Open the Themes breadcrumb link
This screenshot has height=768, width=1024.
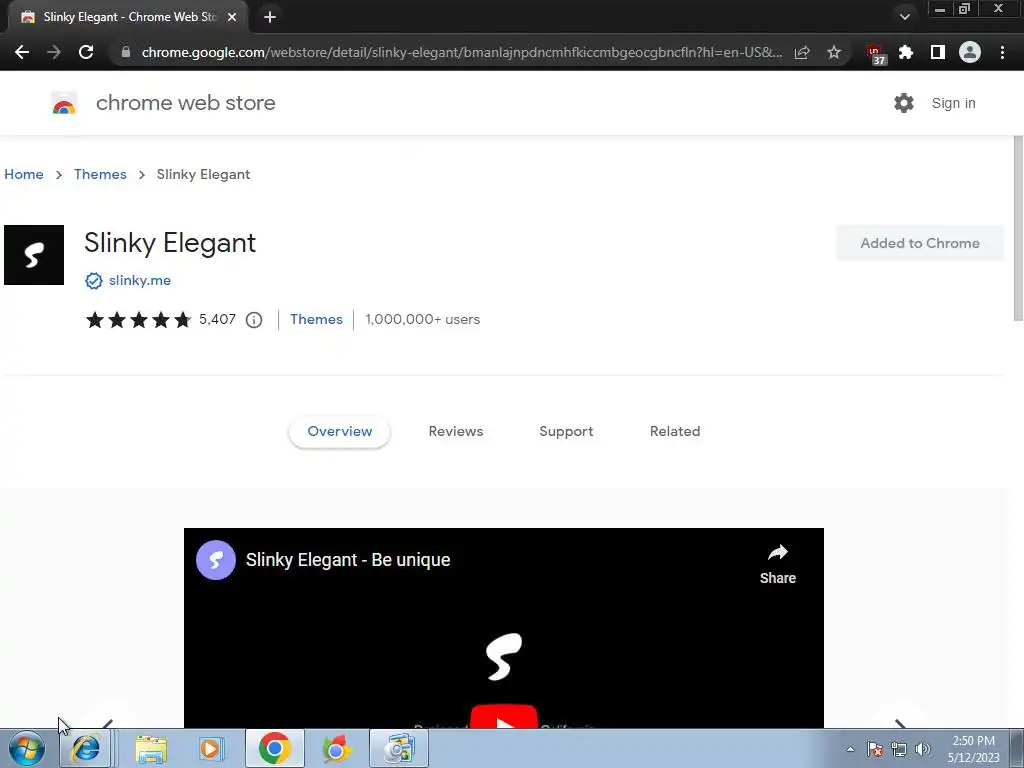[x=100, y=174]
